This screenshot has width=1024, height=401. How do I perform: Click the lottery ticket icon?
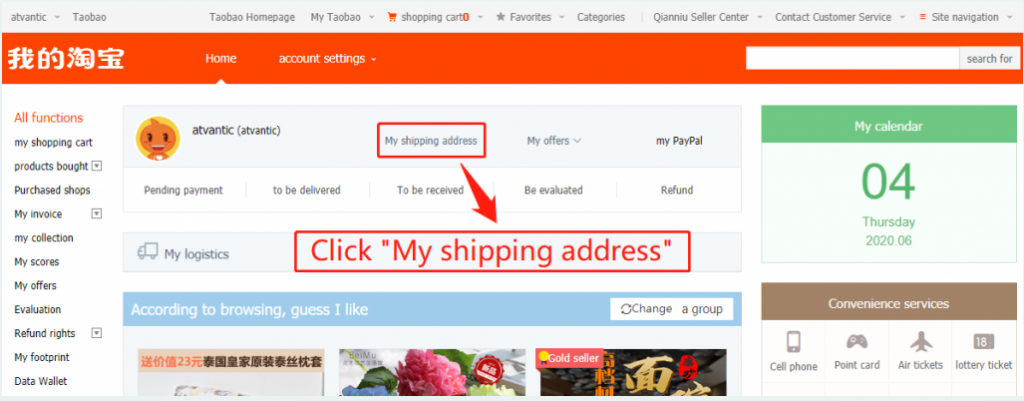[x=984, y=342]
